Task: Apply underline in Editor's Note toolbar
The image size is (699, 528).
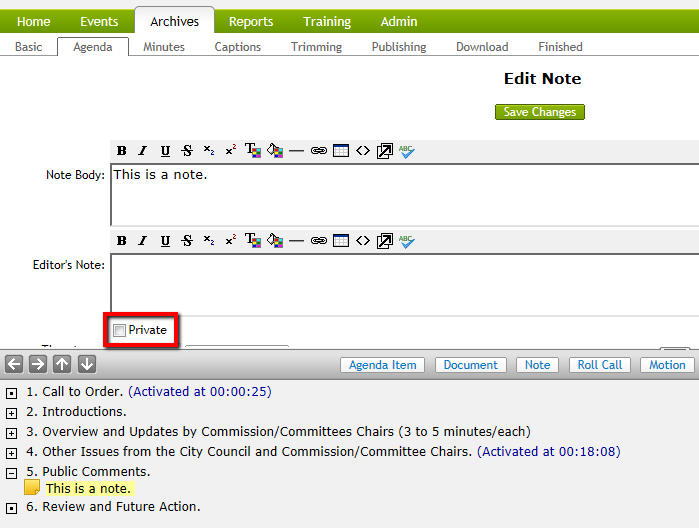Action: click(165, 241)
